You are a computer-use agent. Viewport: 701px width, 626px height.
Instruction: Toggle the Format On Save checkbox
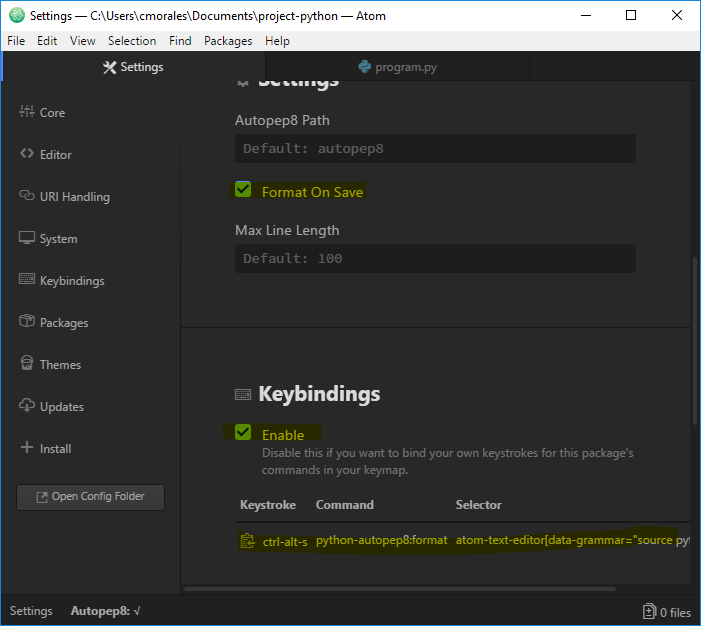click(243, 190)
